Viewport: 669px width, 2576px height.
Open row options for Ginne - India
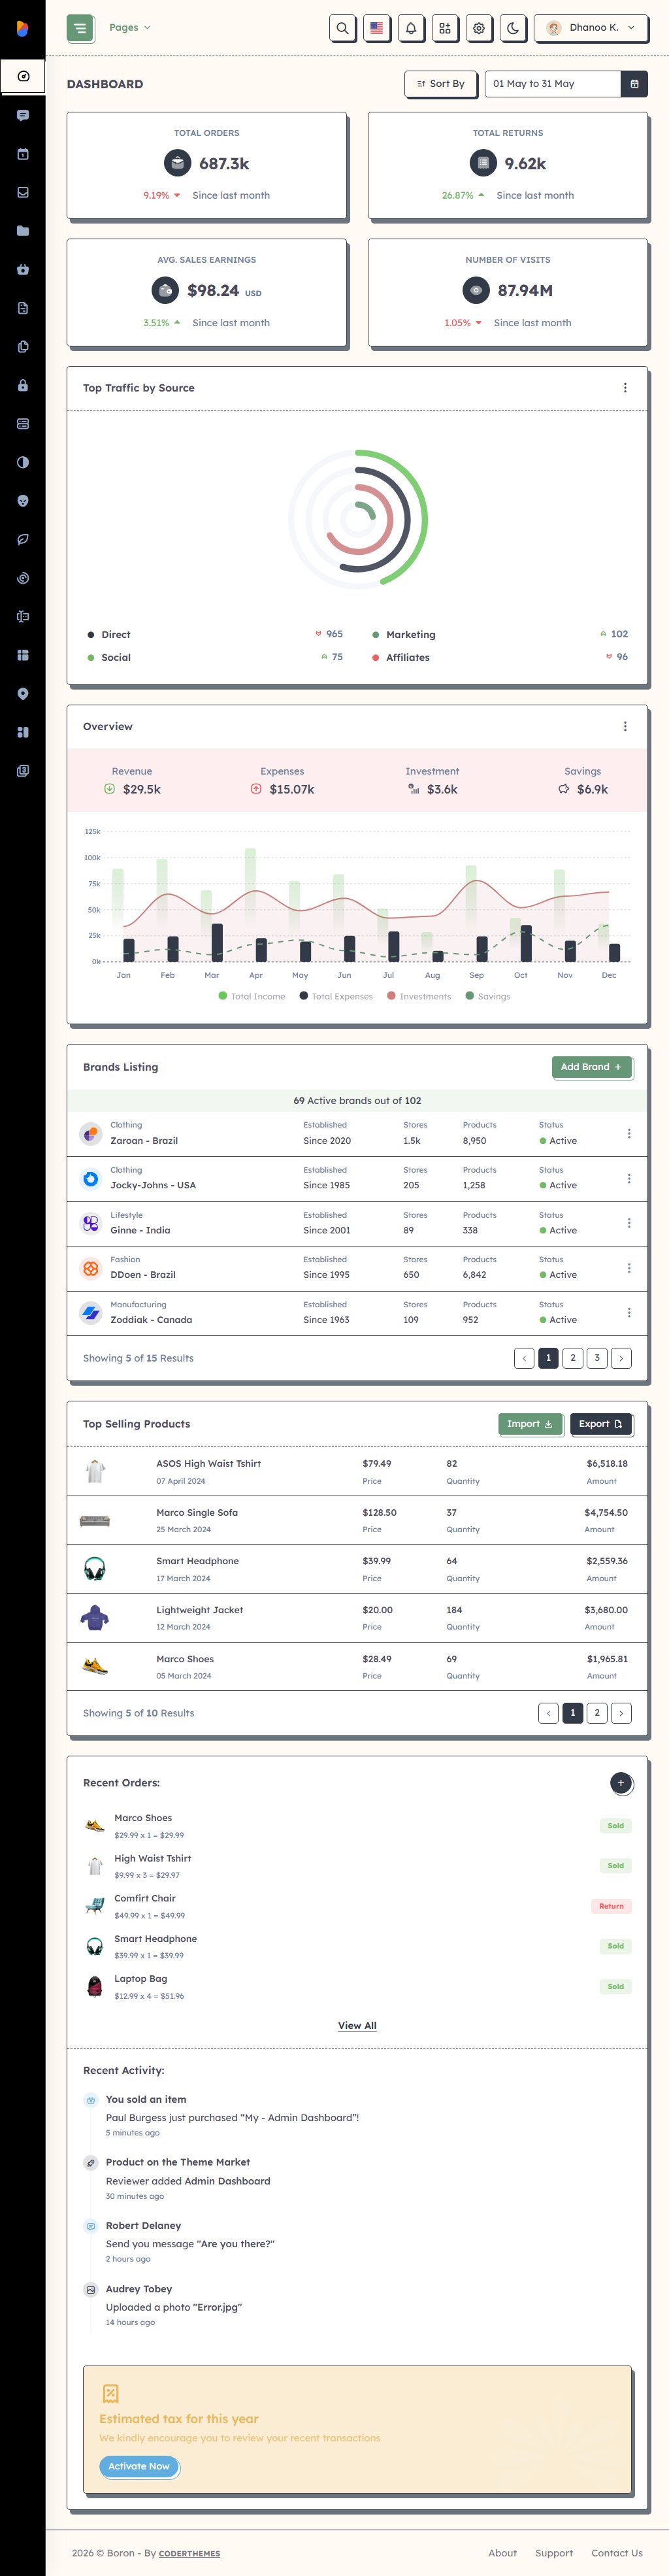click(x=629, y=1223)
